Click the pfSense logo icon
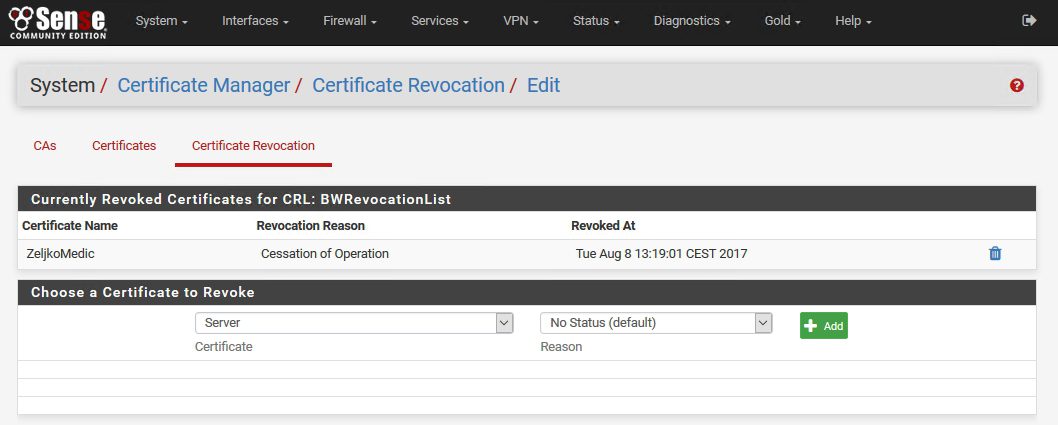 pos(57,21)
